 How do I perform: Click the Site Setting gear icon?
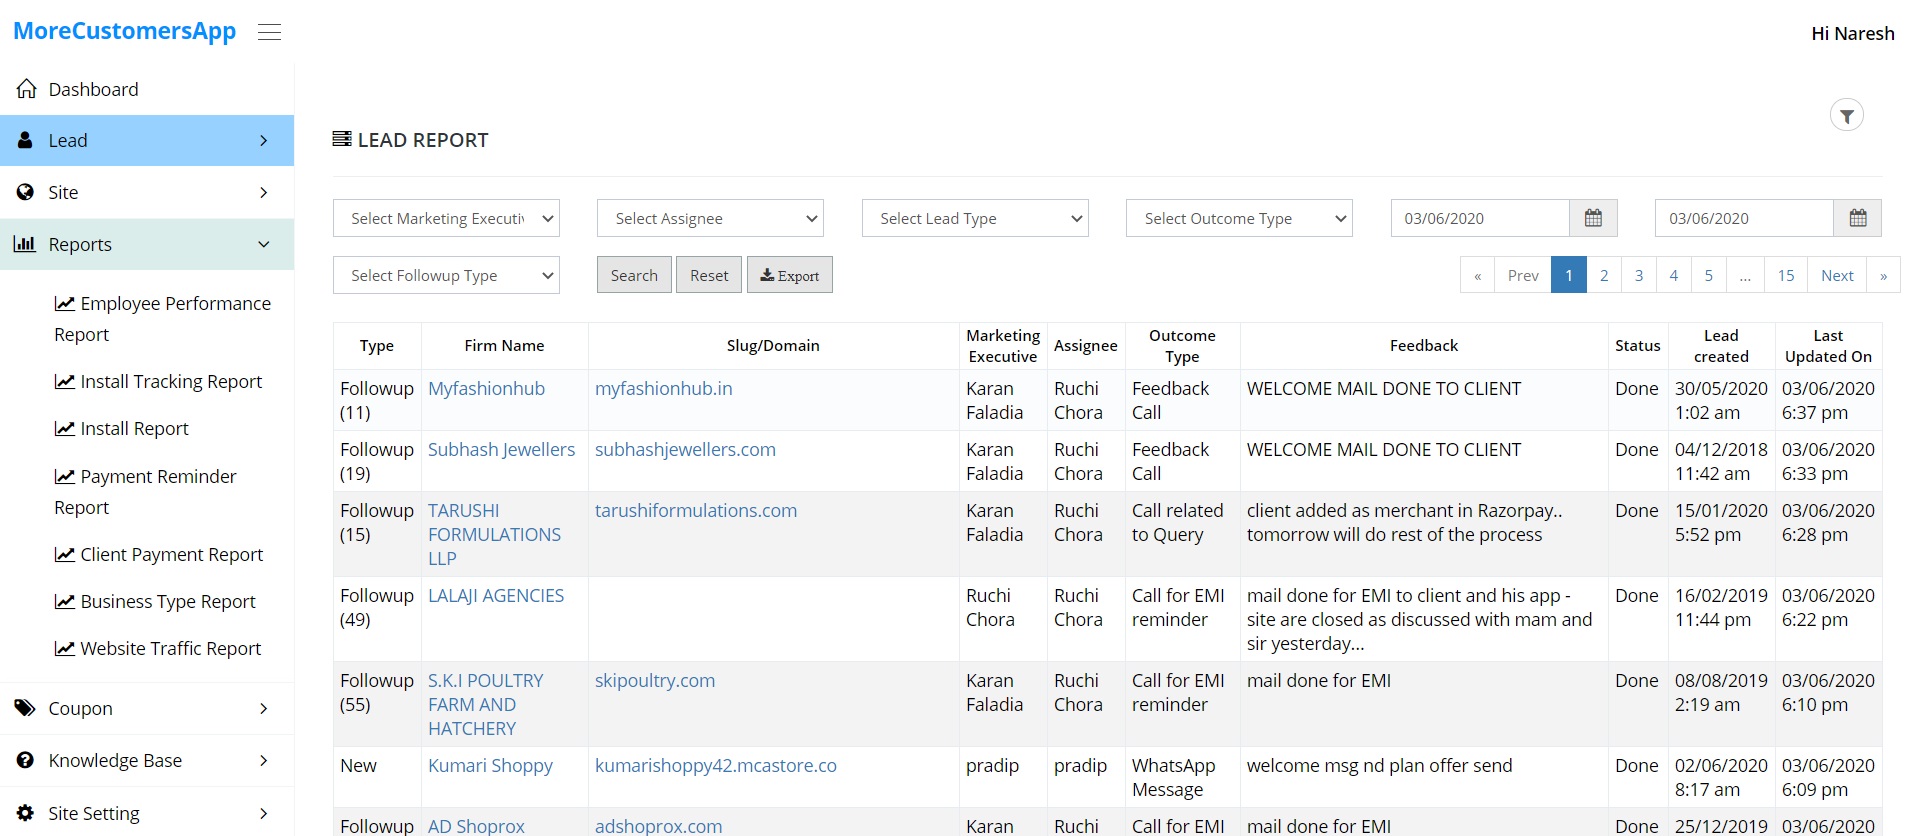26,813
